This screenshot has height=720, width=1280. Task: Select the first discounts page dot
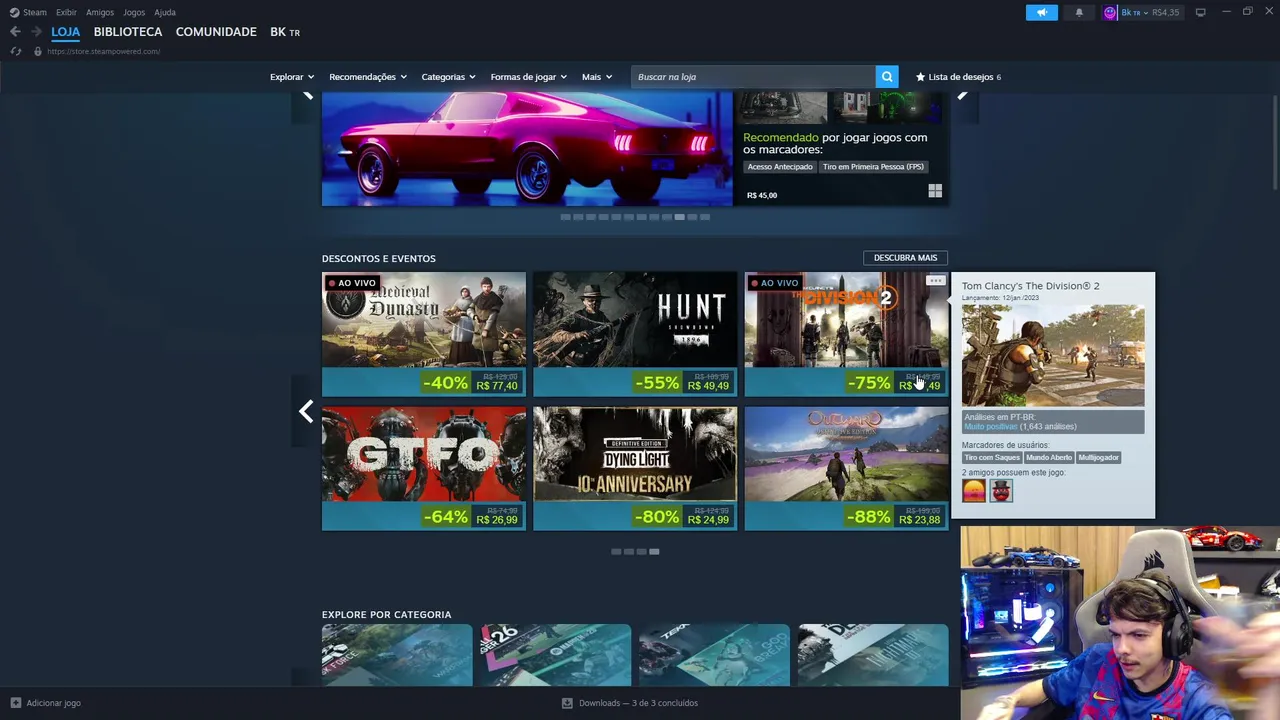[x=616, y=552]
